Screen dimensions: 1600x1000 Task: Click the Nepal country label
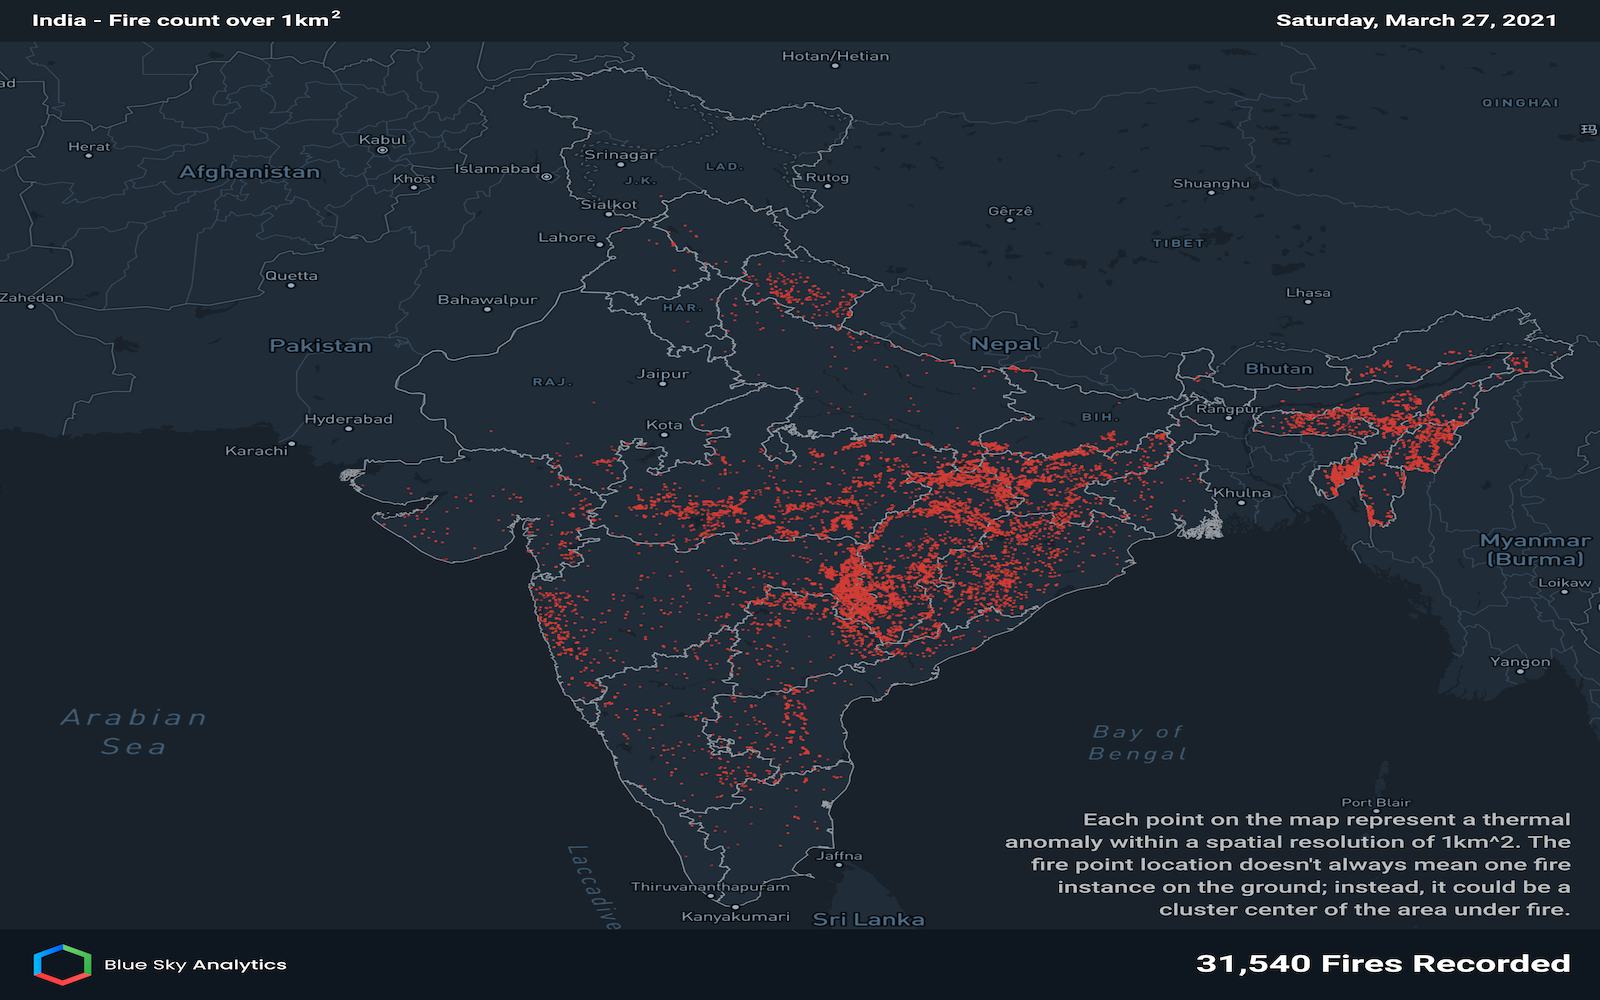[1006, 344]
